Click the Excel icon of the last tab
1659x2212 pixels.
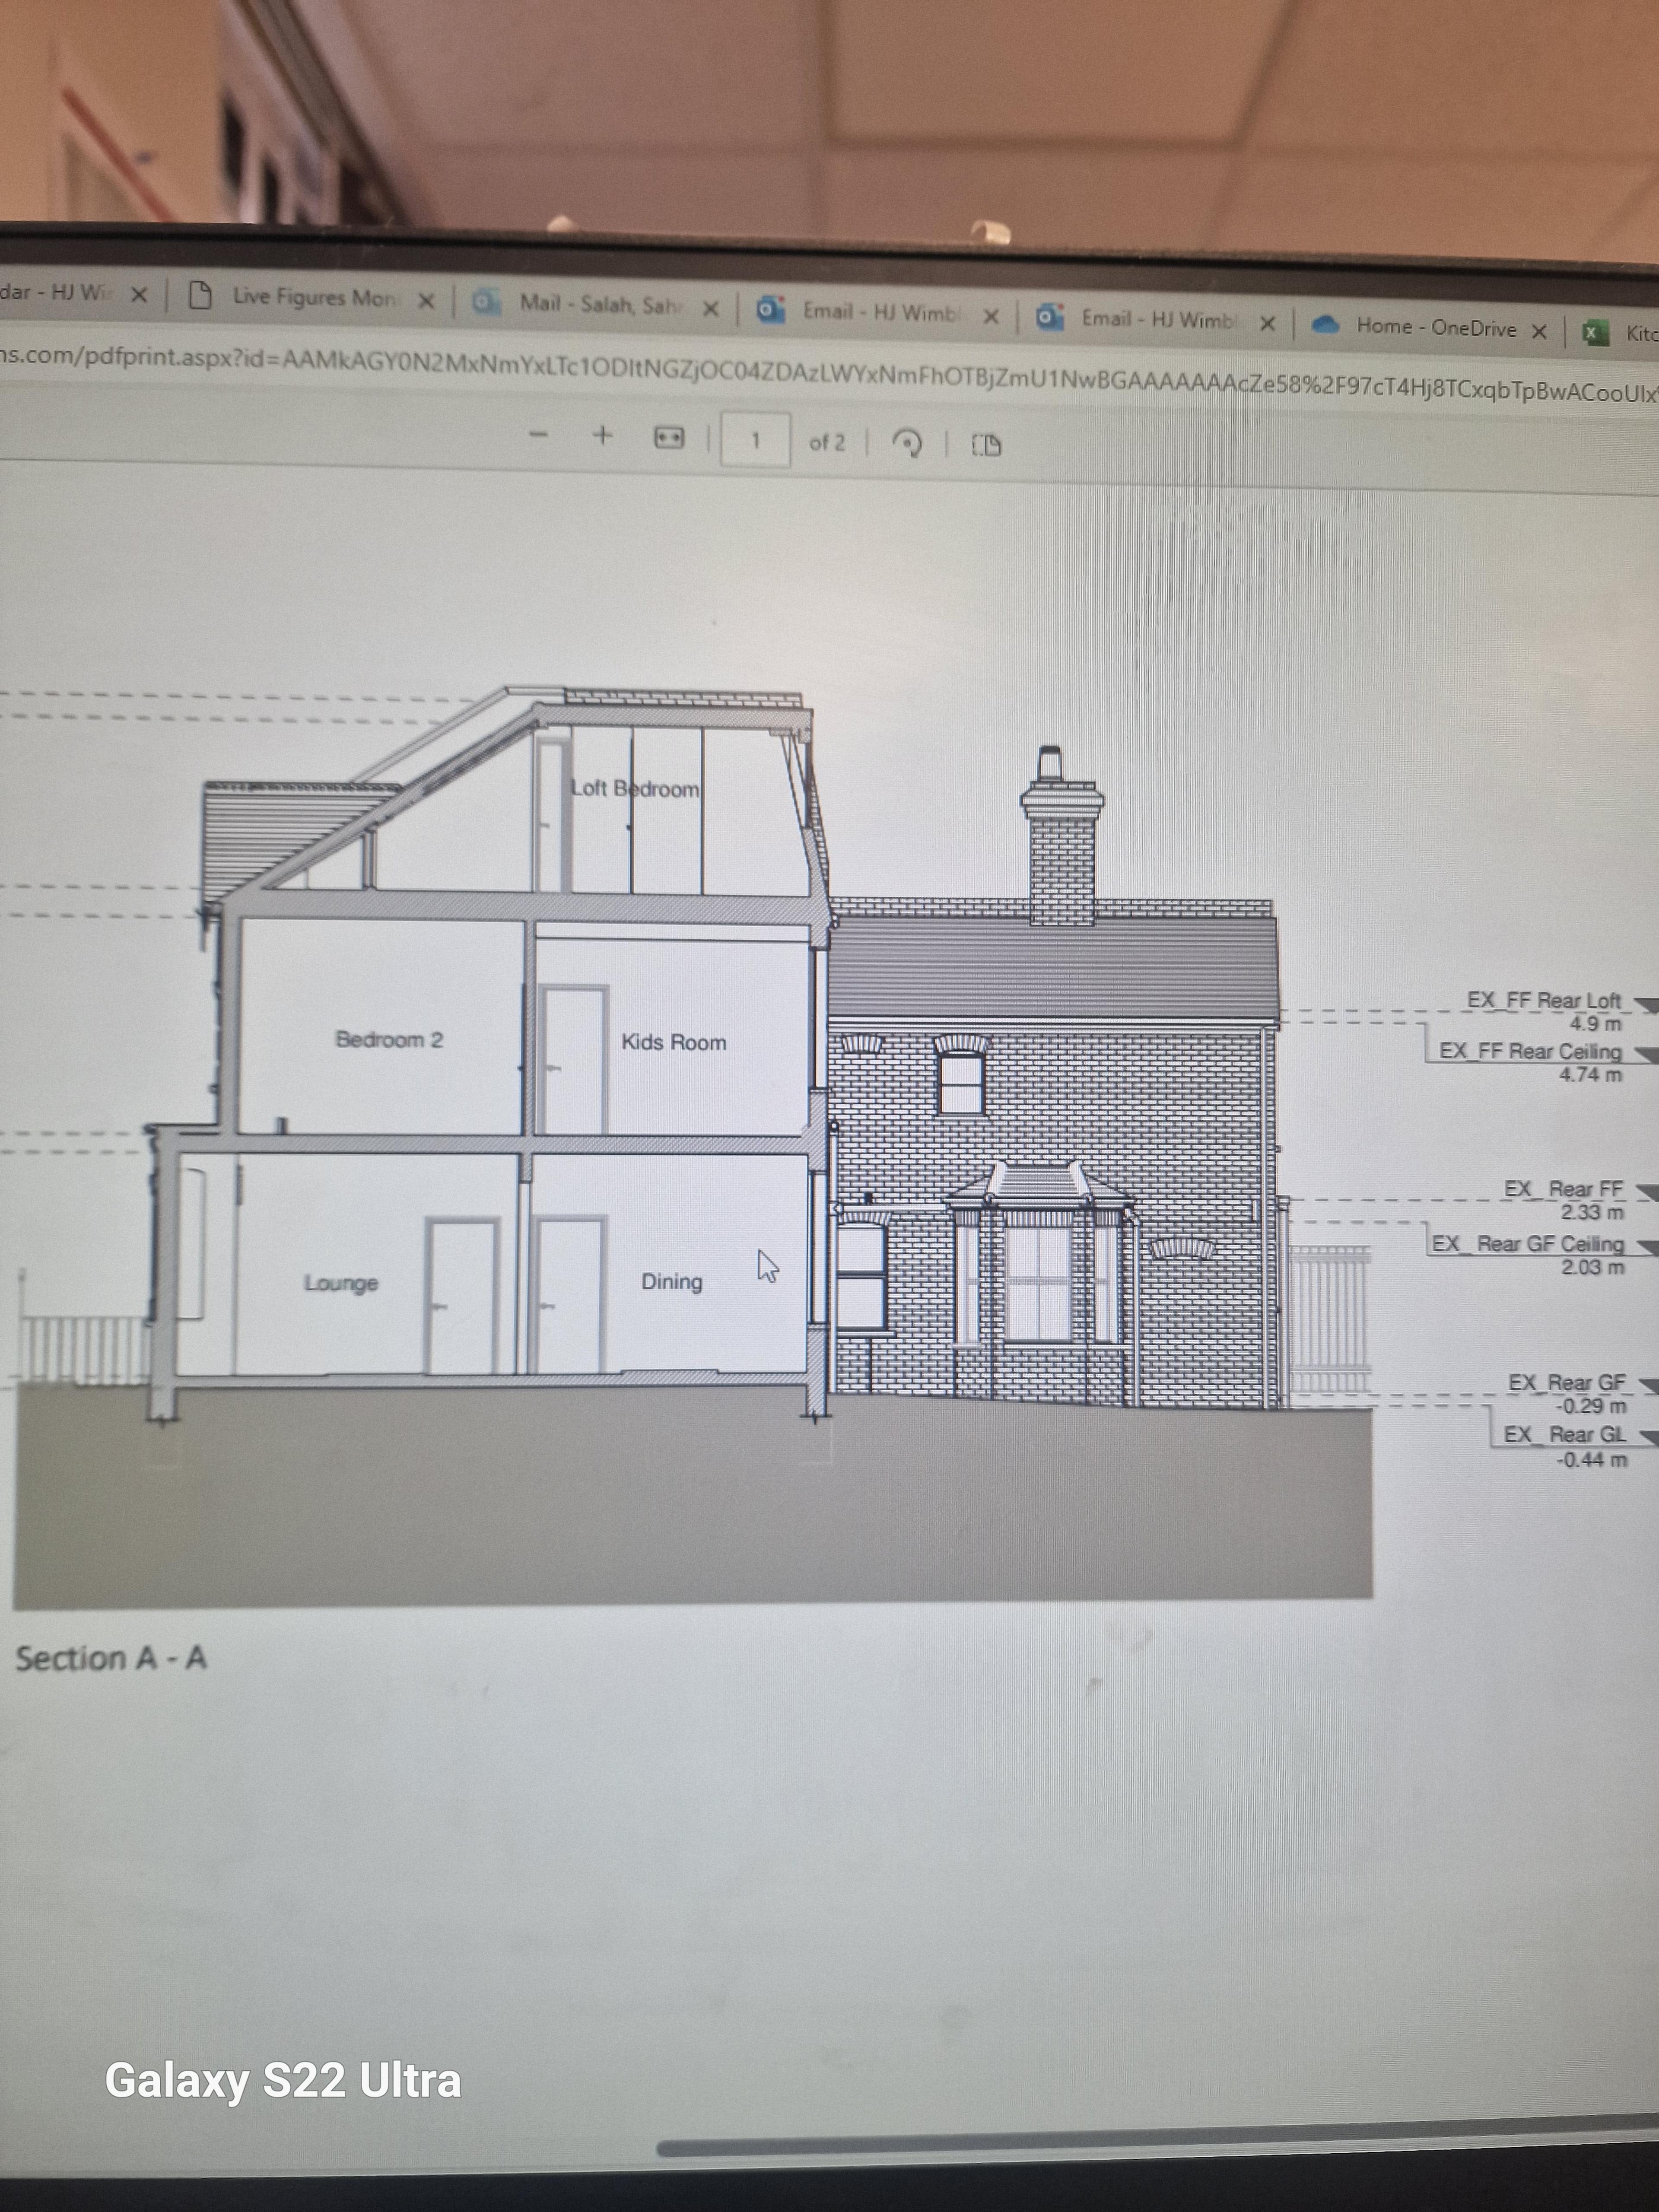1595,333
